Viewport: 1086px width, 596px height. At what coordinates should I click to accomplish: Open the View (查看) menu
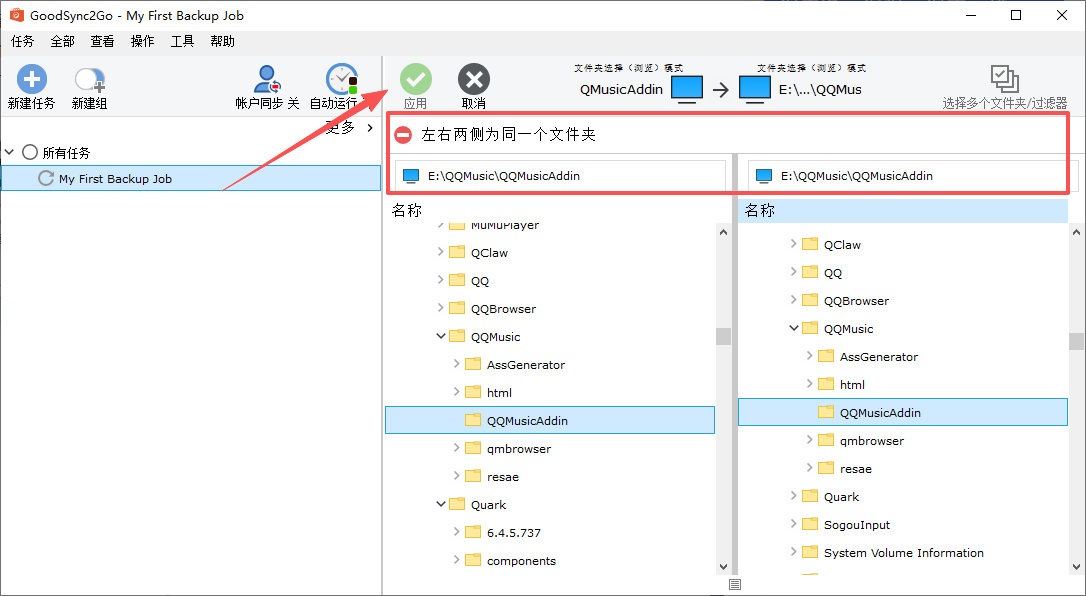coord(103,42)
